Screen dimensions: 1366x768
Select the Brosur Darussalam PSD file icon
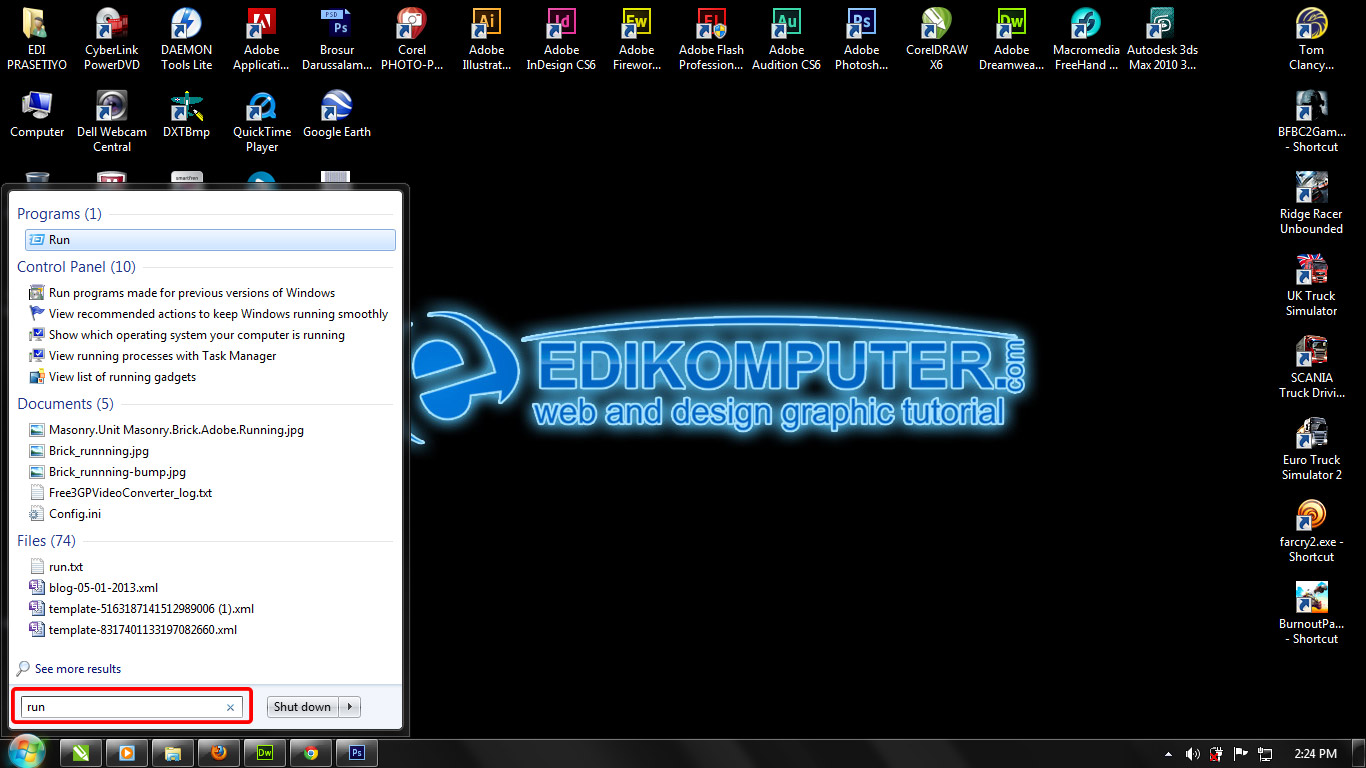click(x=337, y=39)
